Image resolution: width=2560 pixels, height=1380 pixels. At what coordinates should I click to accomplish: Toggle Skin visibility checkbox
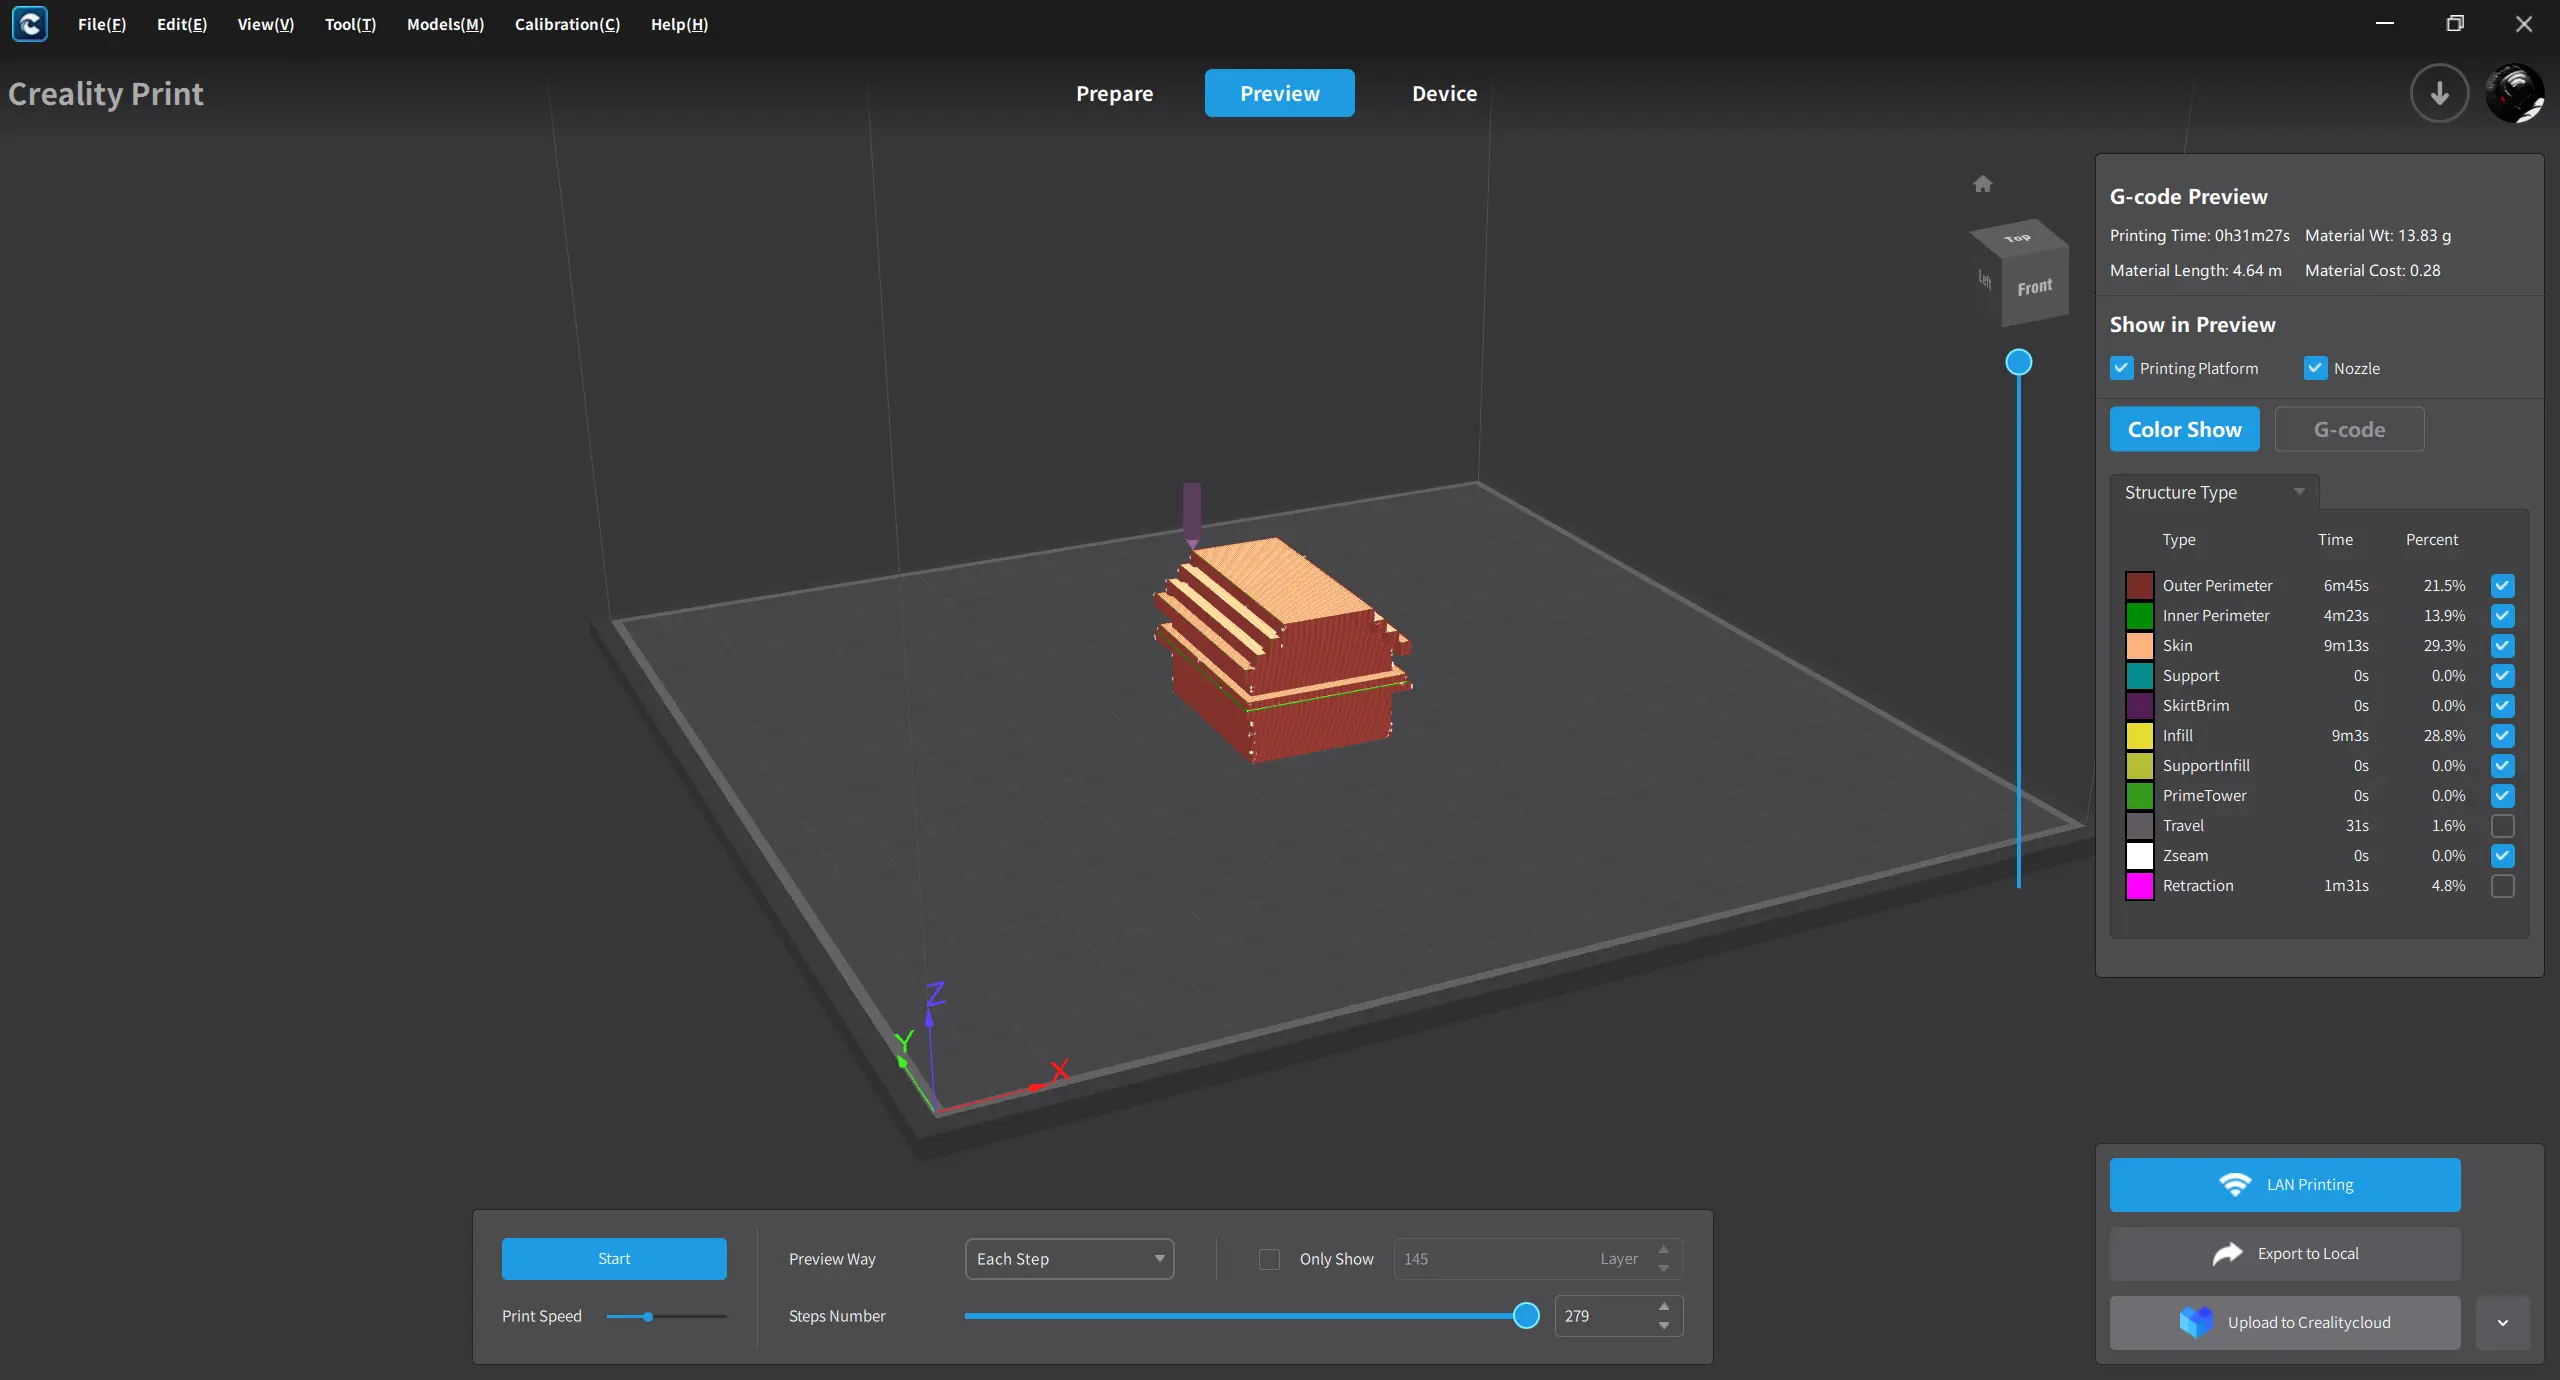pos(2502,646)
